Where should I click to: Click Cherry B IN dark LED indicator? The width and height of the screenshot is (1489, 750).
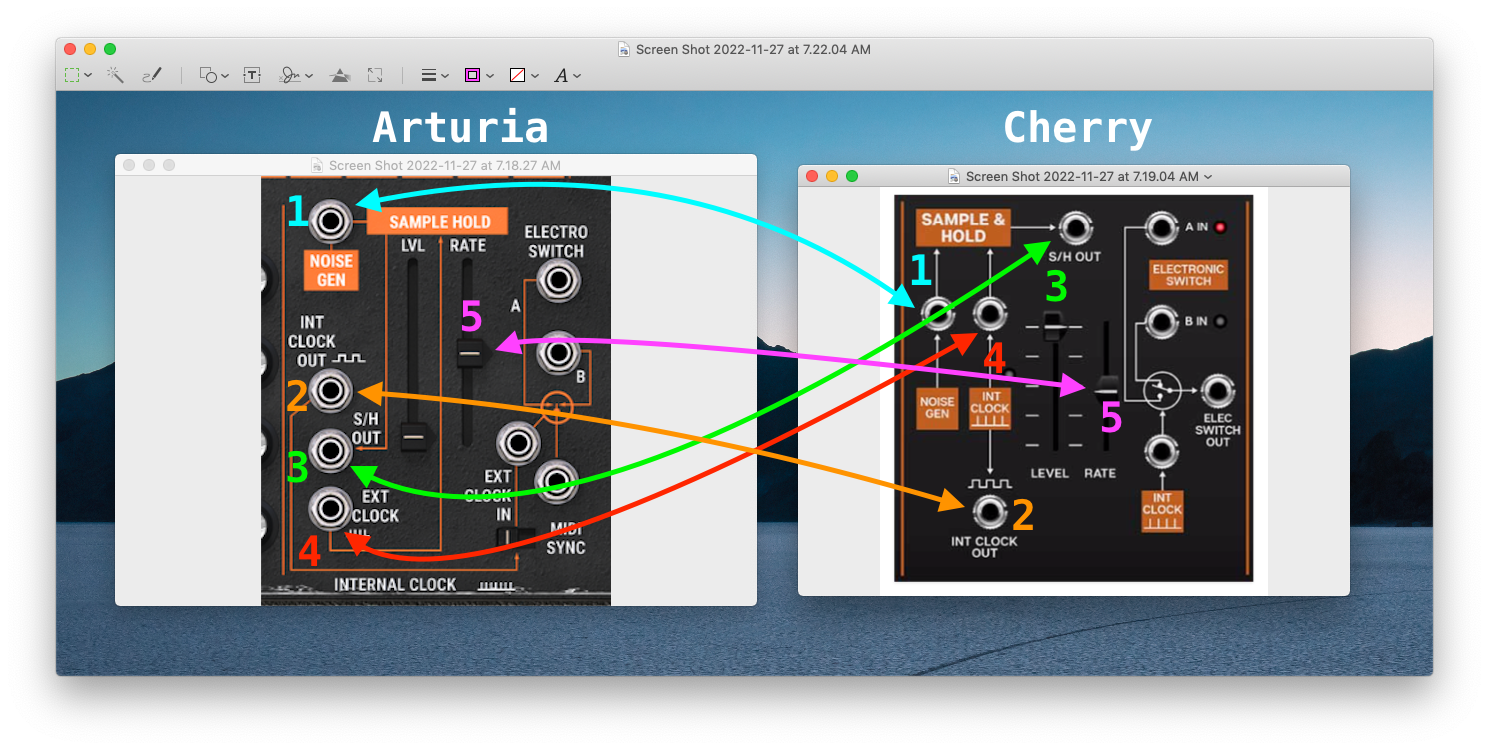pos(1220,322)
